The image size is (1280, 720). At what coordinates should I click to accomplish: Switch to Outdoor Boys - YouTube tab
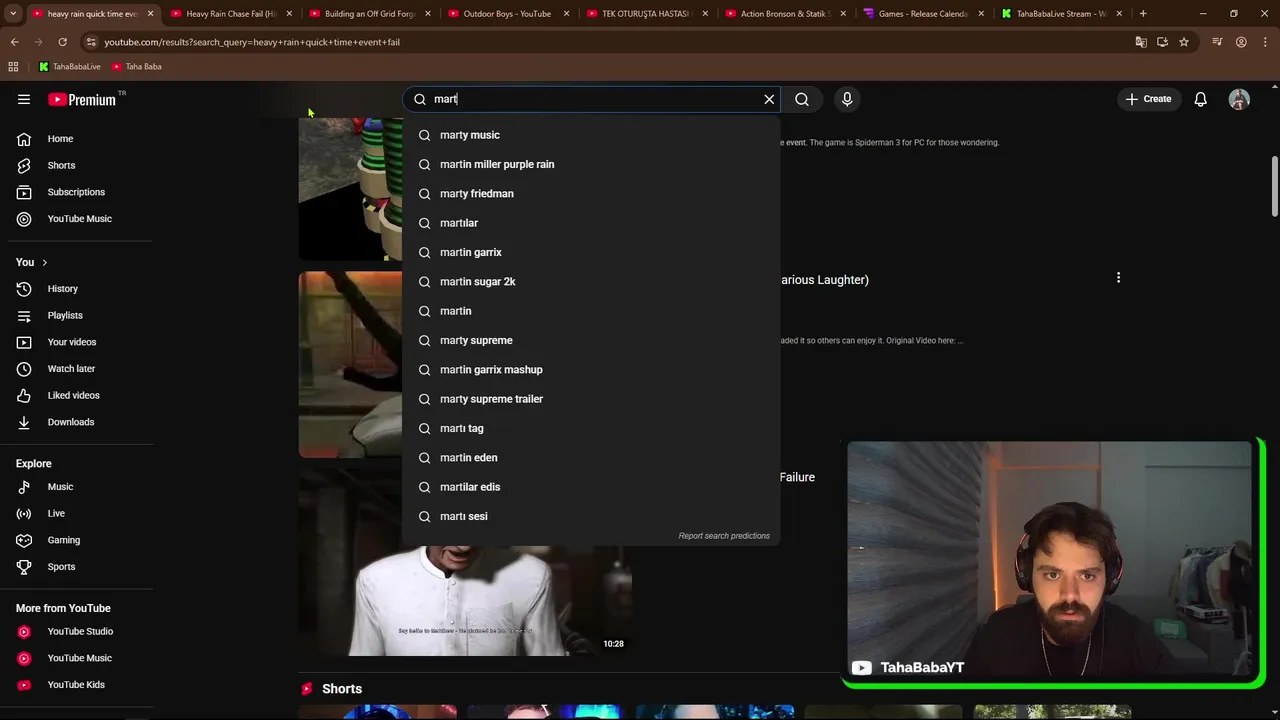click(x=507, y=14)
